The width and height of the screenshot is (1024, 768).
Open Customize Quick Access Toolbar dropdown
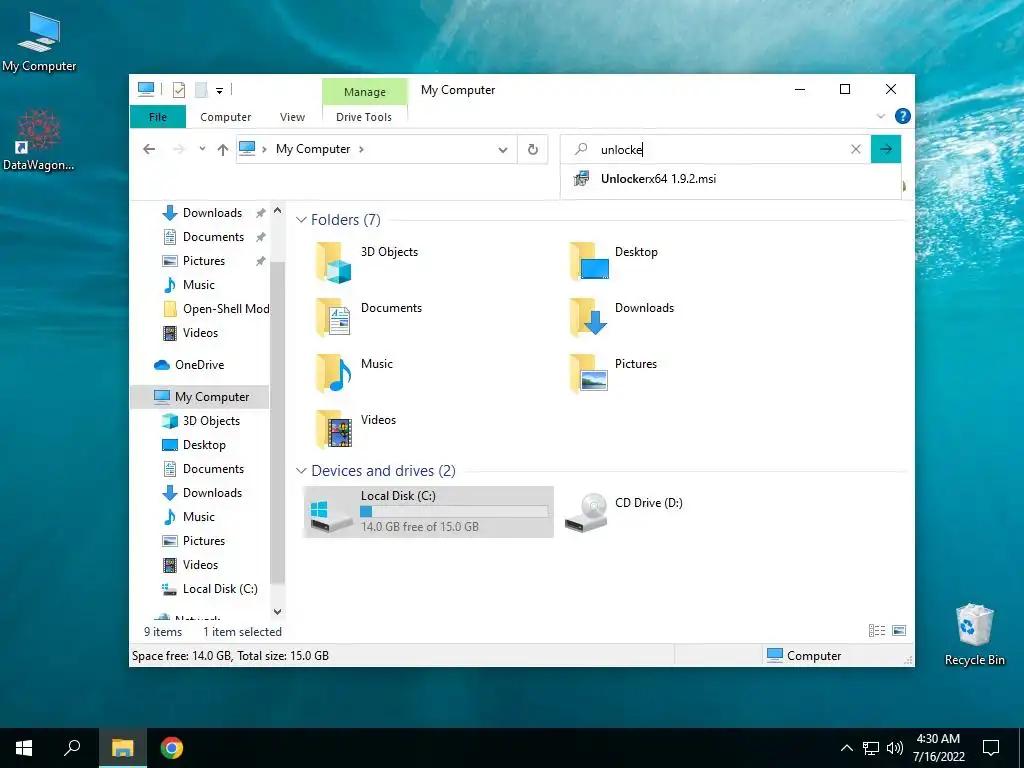(219, 91)
